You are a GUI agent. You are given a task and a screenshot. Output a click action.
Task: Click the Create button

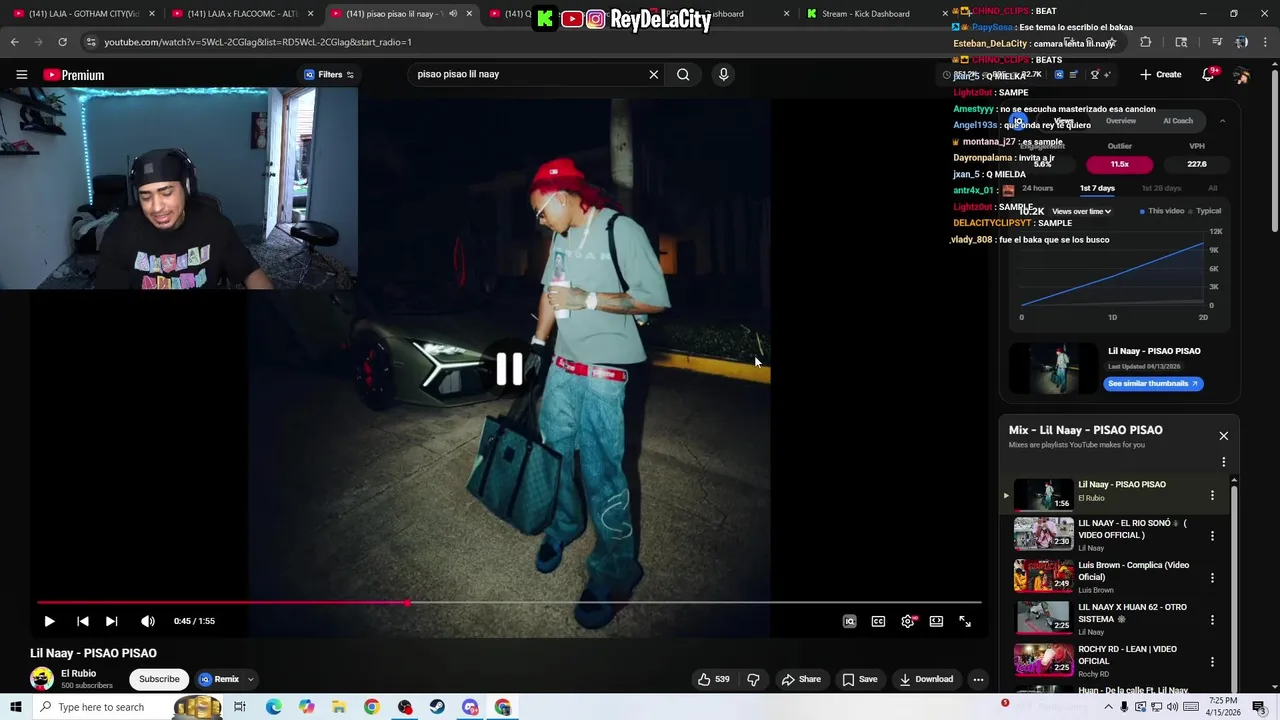coord(1161,75)
